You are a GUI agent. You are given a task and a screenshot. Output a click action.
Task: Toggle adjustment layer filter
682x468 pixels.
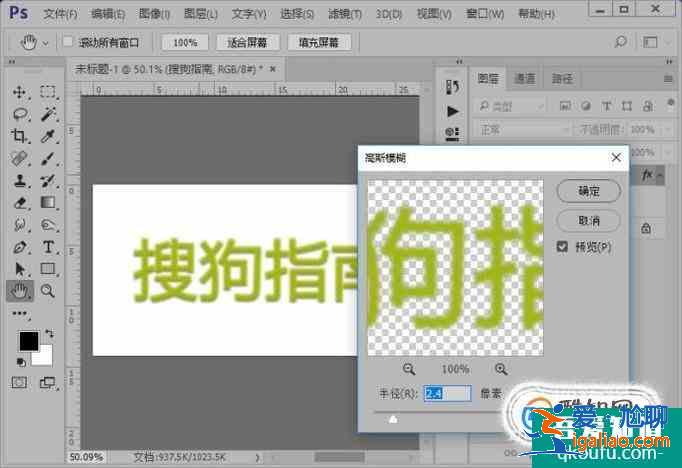click(586, 106)
